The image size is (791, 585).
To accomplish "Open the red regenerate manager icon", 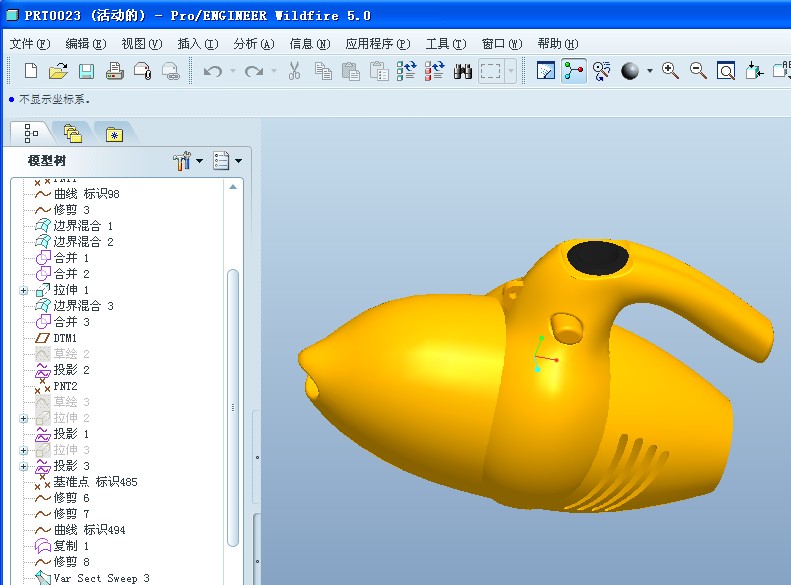I will tap(434, 71).
